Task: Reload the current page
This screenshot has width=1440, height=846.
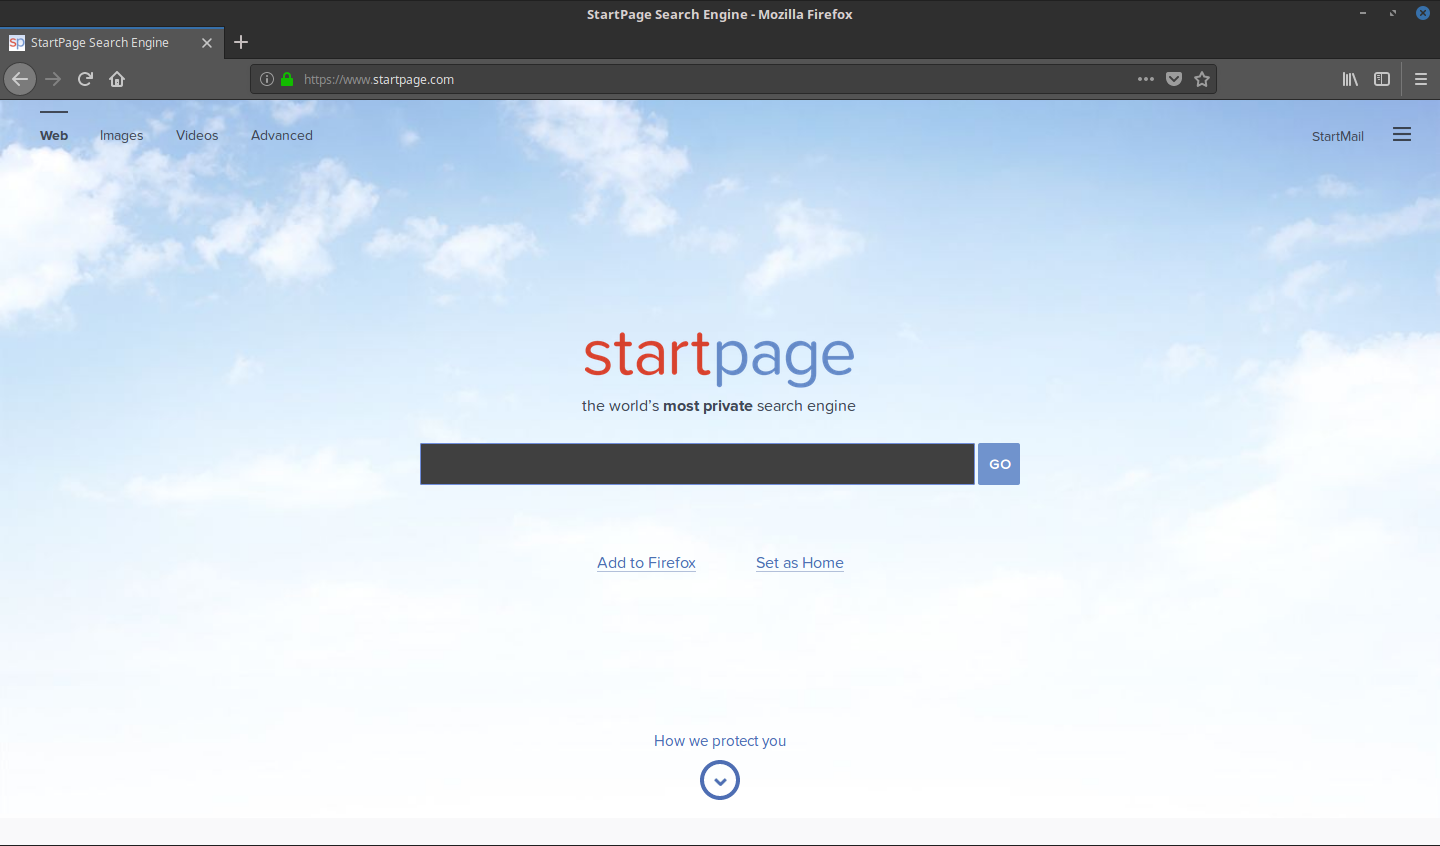Action: (x=85, y=79)
